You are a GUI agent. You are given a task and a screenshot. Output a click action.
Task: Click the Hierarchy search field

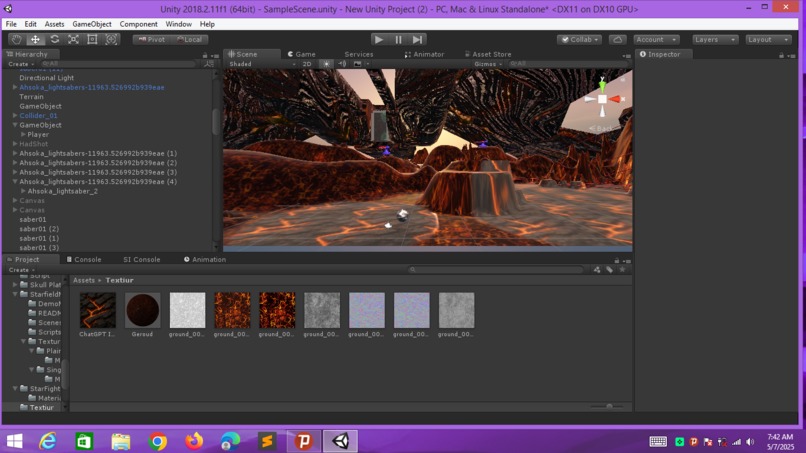[118, 64]
